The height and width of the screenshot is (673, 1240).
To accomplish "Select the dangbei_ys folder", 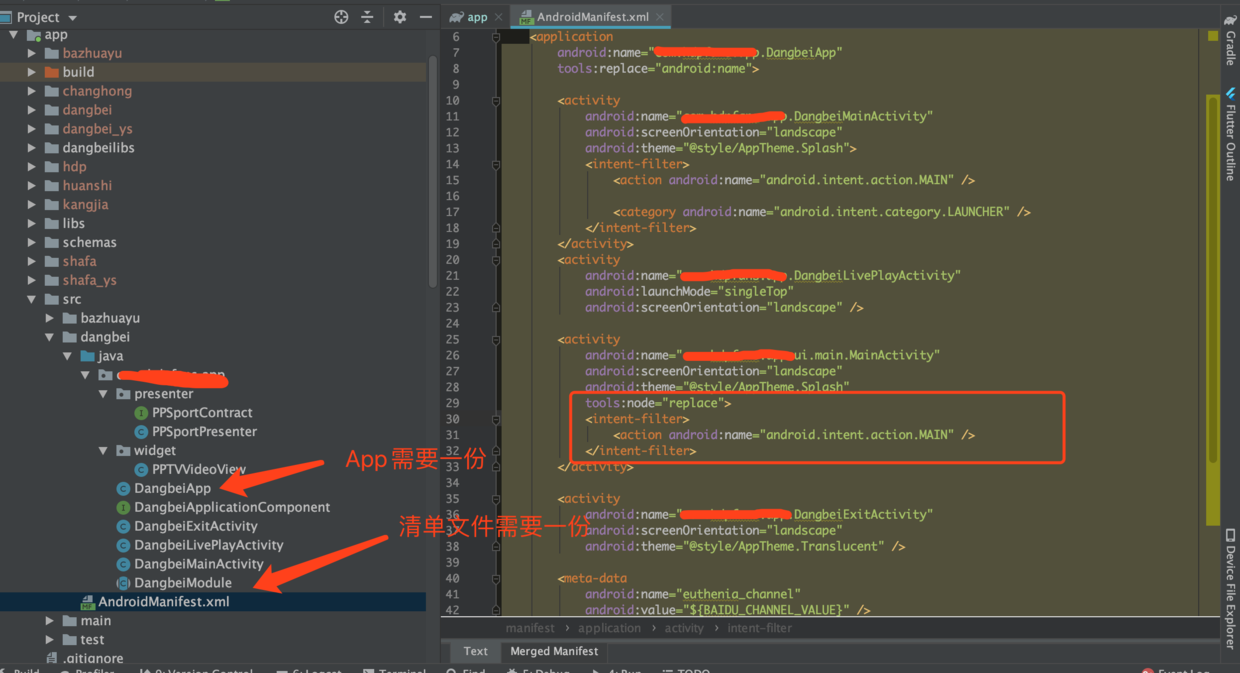I will [x=98, y=129].
